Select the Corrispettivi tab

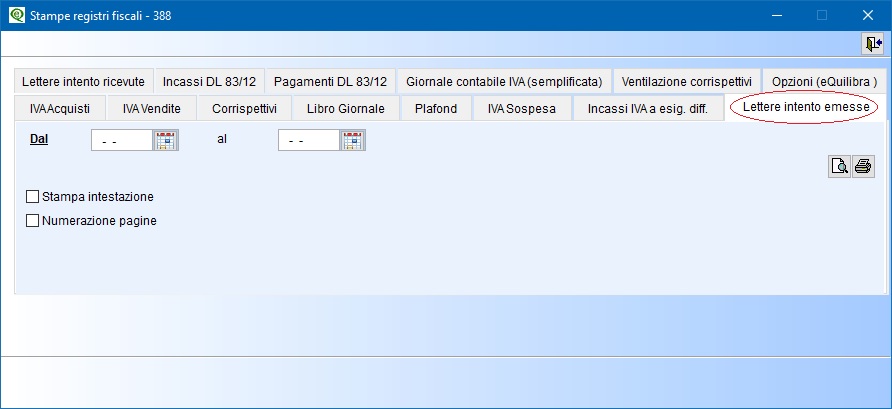(x=244, y=108)
